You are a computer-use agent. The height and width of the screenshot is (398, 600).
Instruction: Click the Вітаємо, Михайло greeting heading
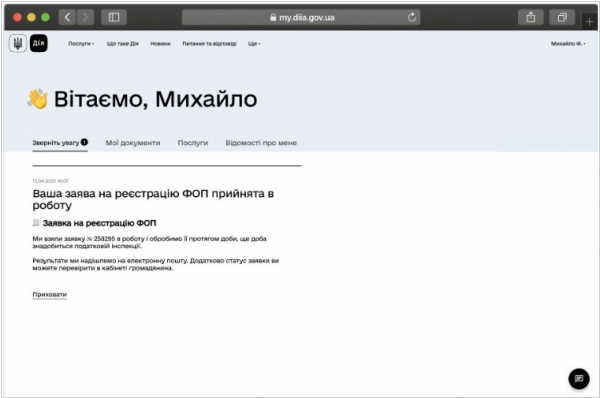155,99
